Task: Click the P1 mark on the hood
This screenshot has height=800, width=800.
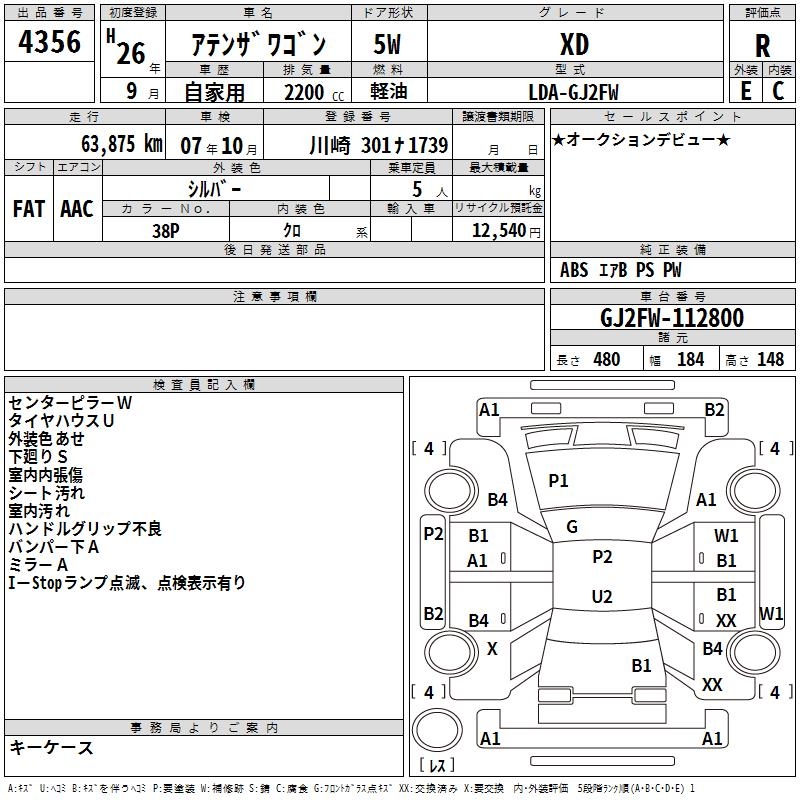Action: point(558,480)
